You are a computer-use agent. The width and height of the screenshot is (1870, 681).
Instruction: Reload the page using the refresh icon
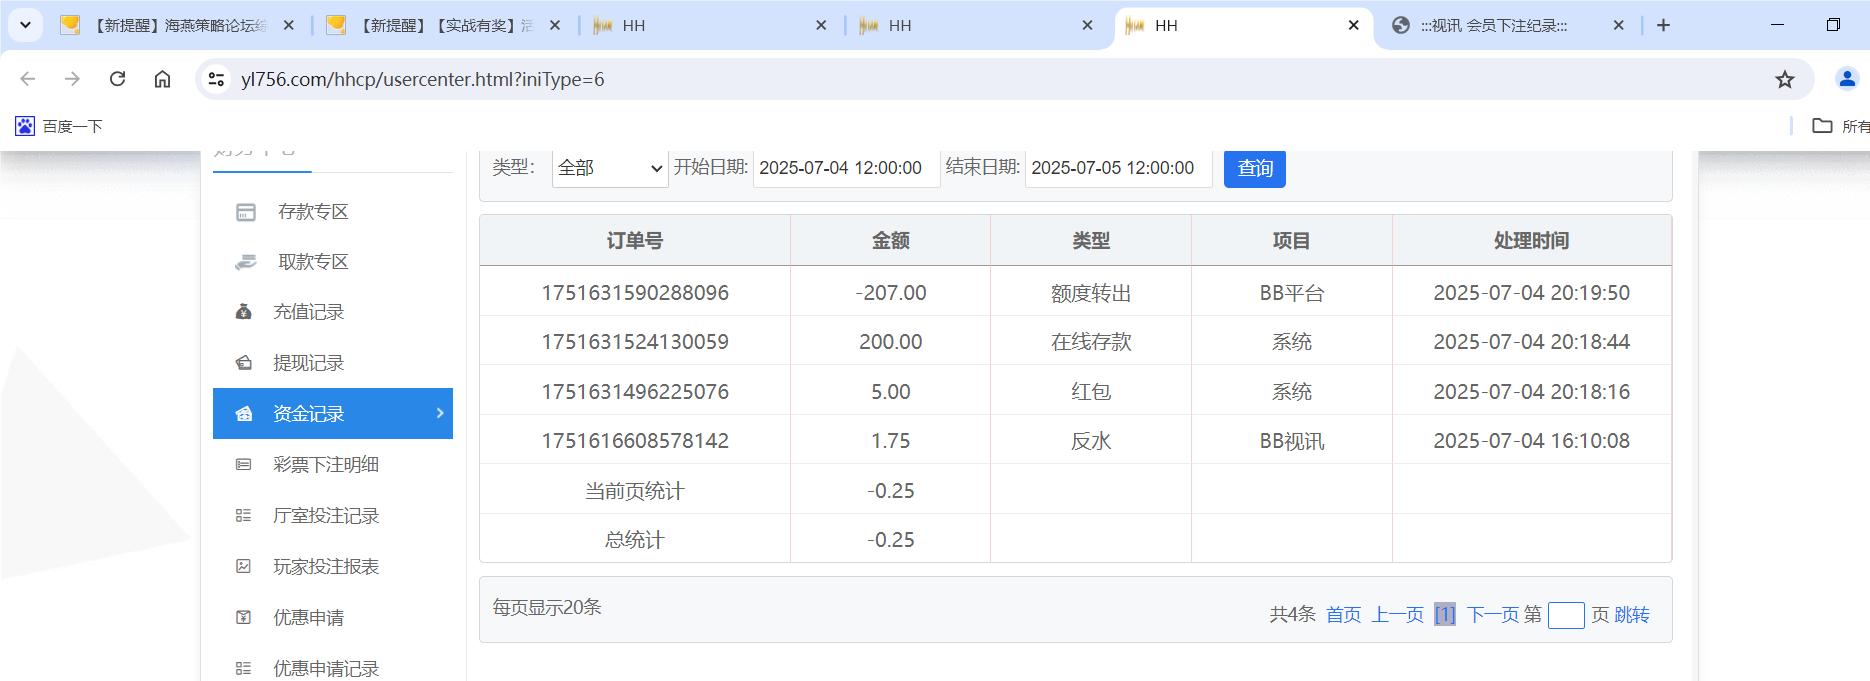pyautogui.click(x=117, y=79)
